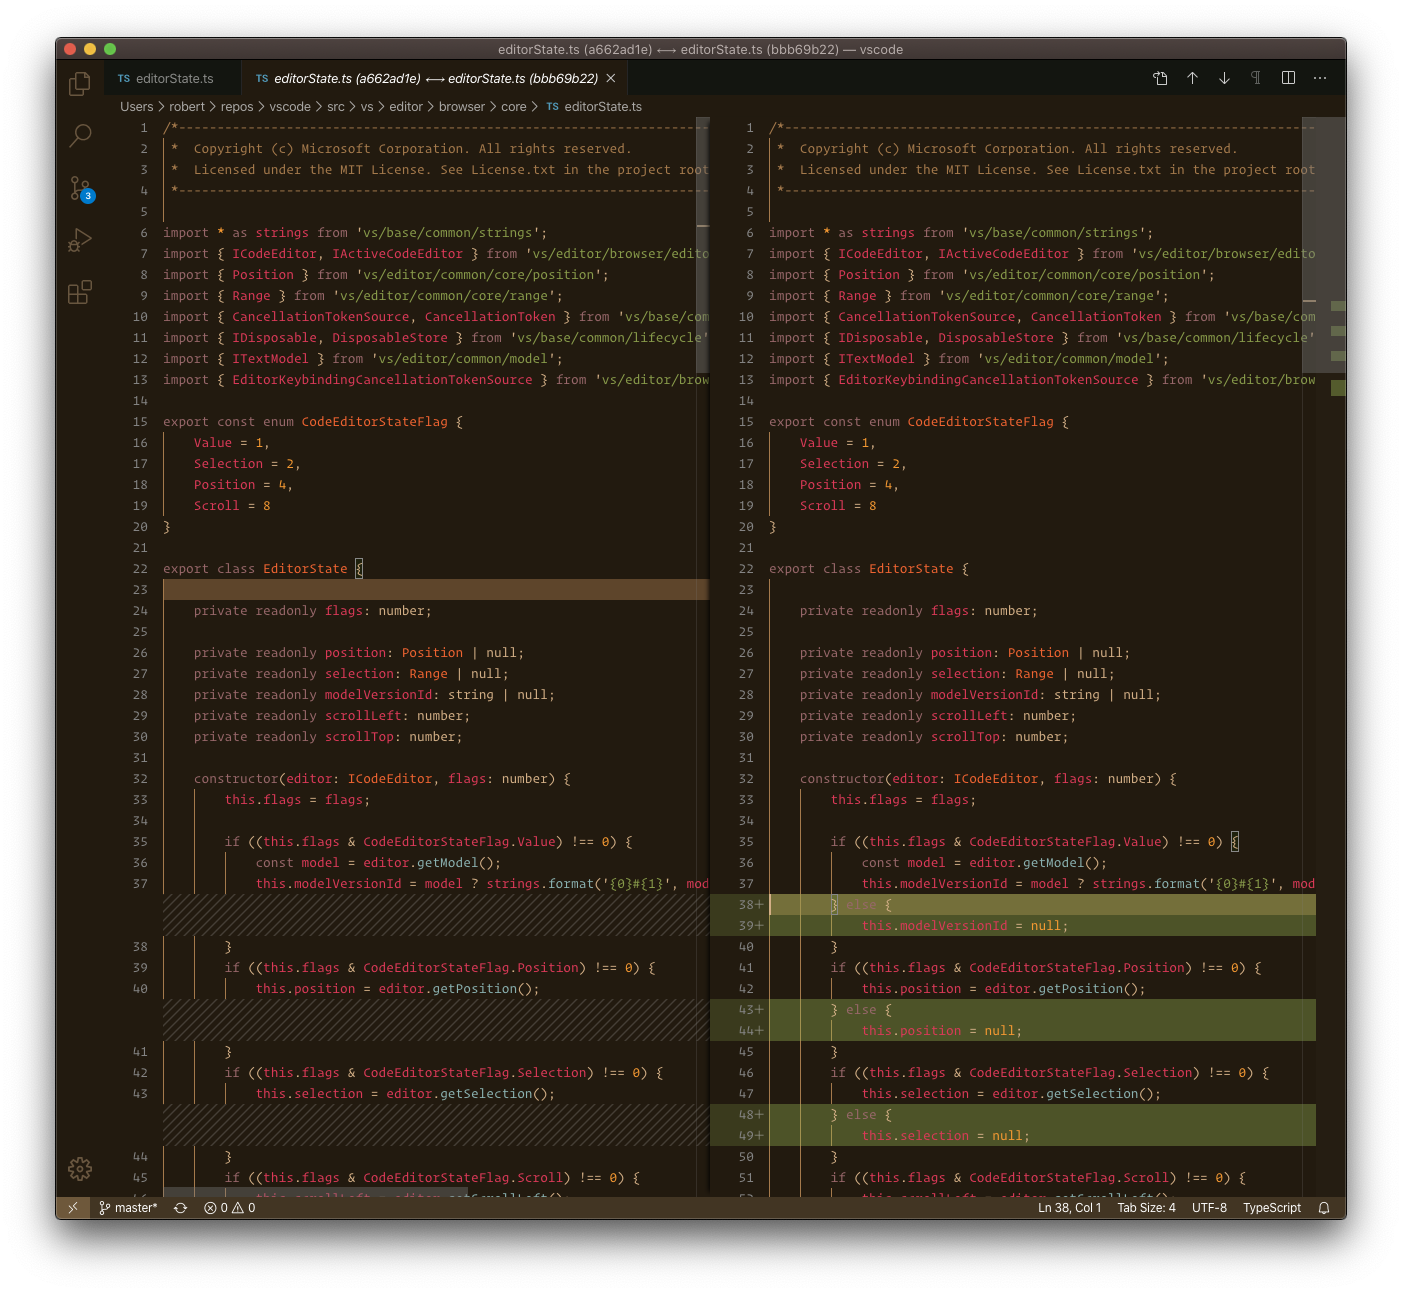Go to next change with the down arrow

pyautogui.click(x=1224, y=78)
